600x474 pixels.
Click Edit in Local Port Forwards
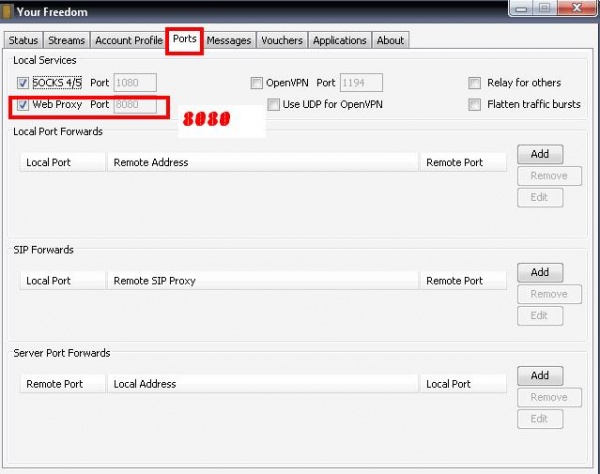[x=540, y=197]
